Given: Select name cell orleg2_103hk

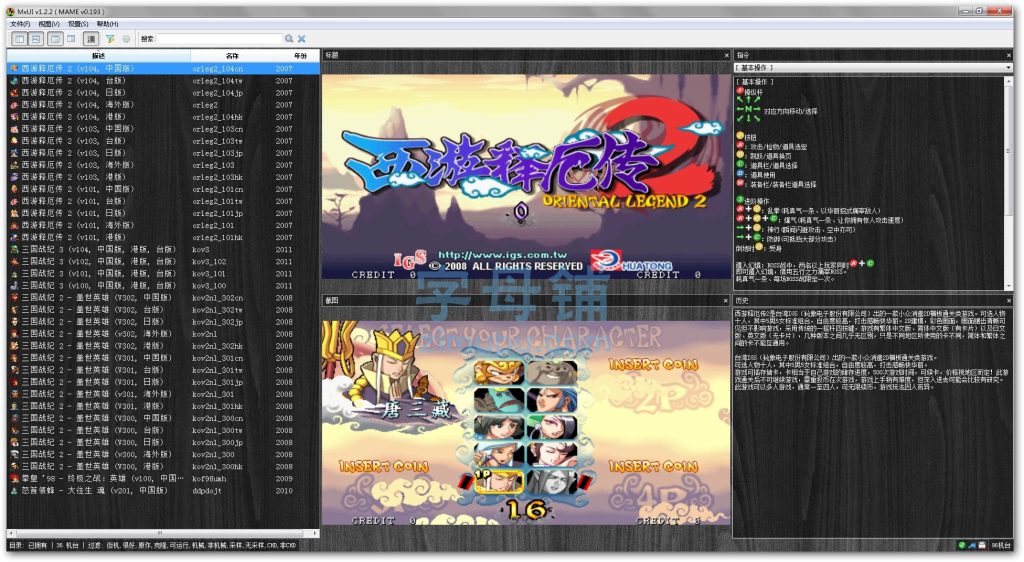Looking at the screenshot, I should pyautogui.click(x=217, y=178).
